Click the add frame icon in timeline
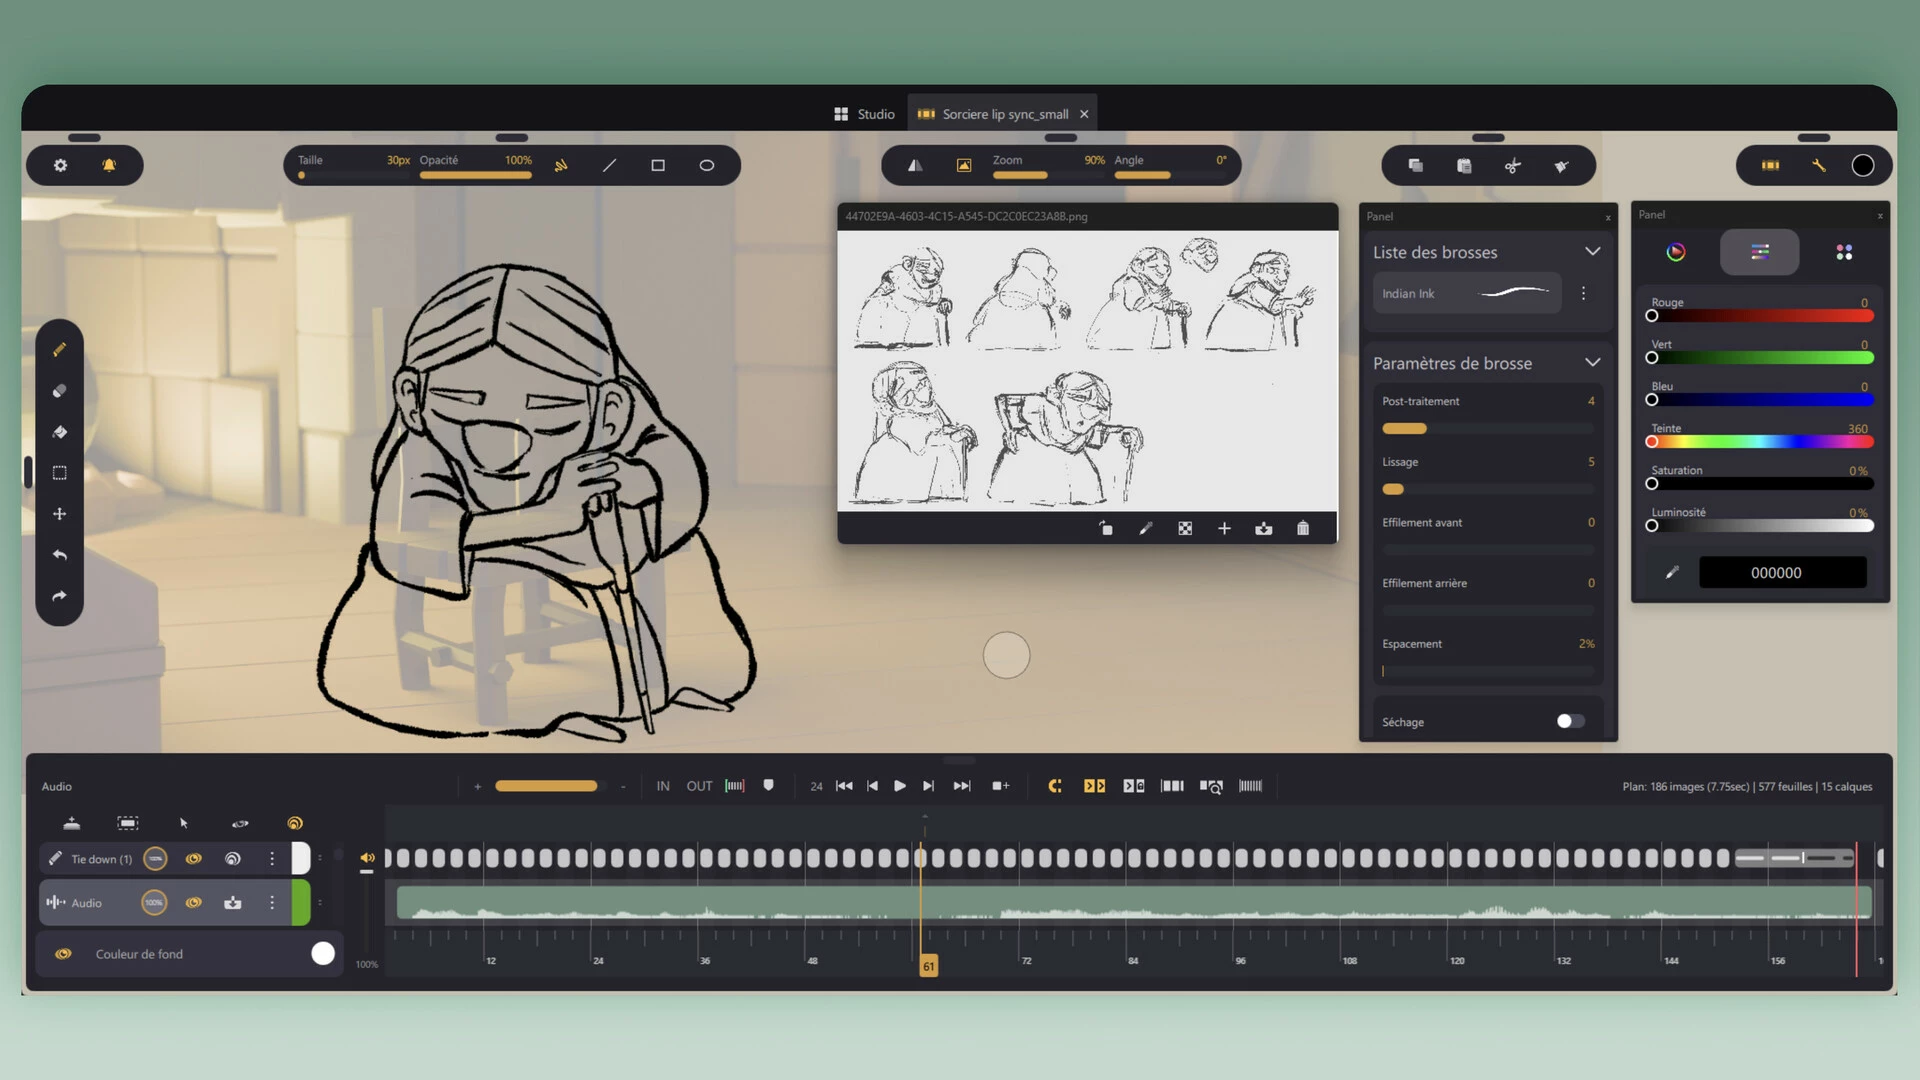 [1001, 786]
